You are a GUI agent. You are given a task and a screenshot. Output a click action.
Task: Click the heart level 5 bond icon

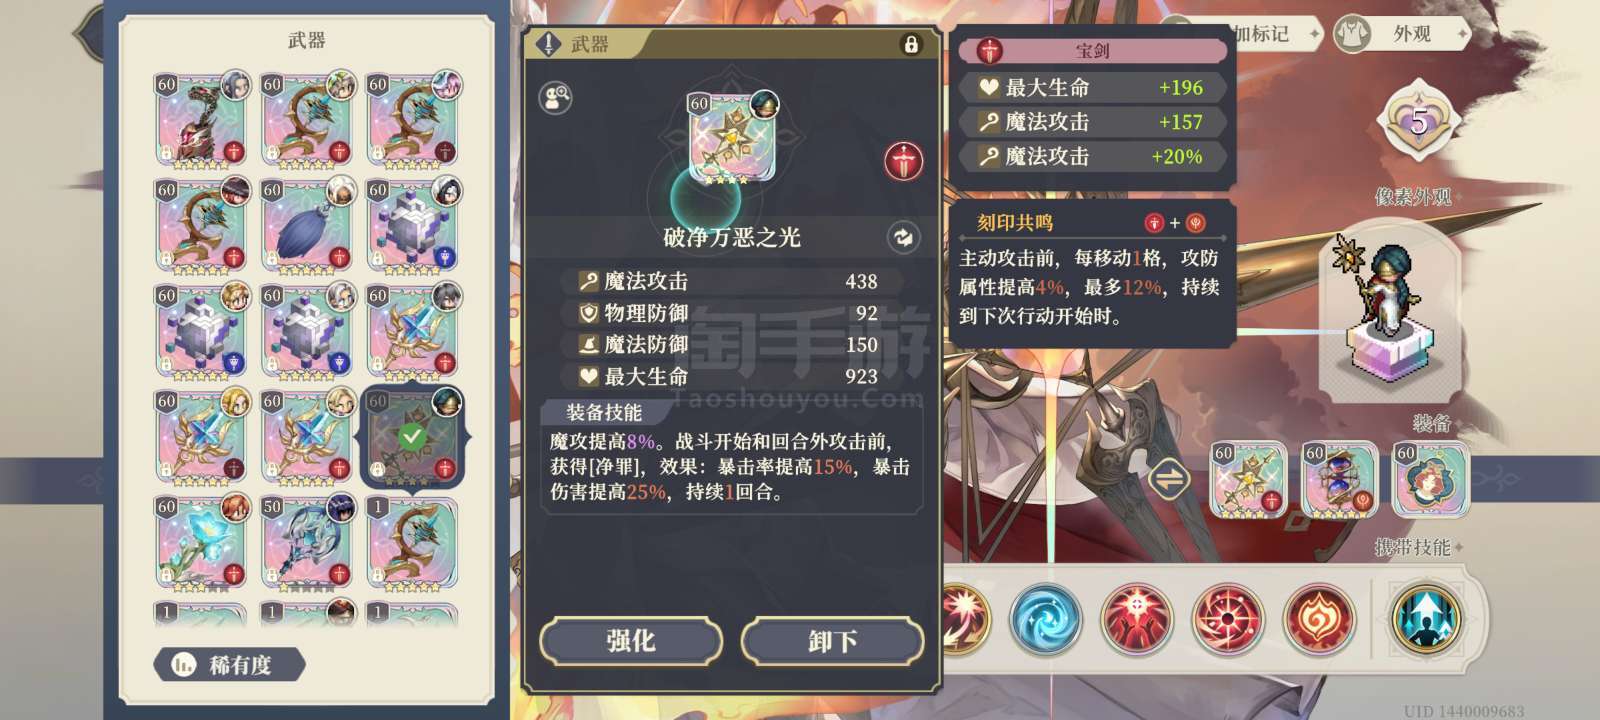pyautogui.click(x=1418, y=123)
